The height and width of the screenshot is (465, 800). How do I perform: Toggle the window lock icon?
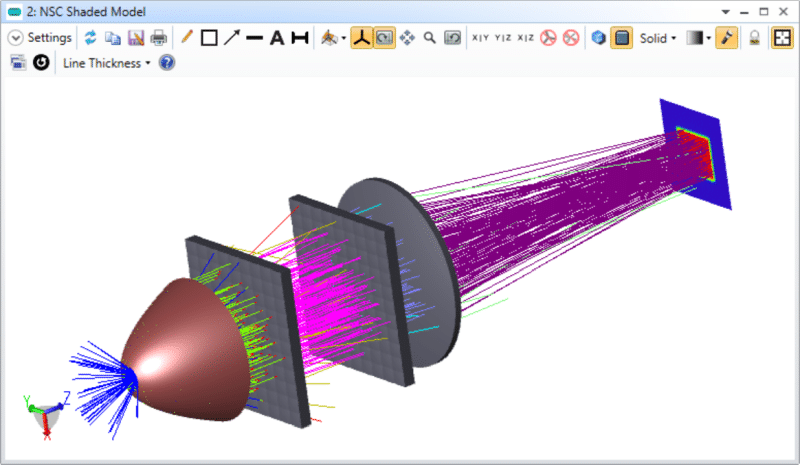click(755, 38)
